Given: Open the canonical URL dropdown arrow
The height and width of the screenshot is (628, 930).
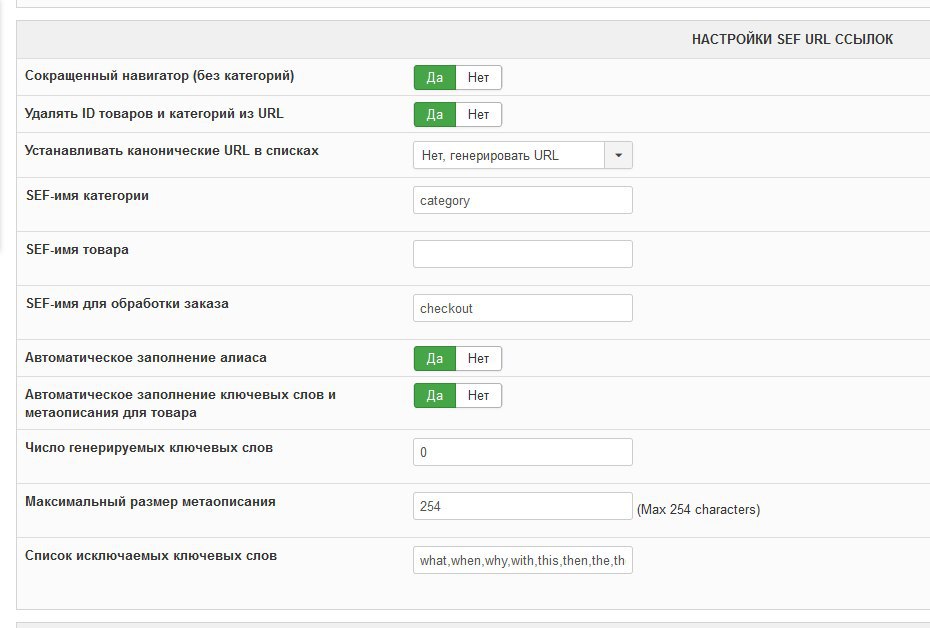Looking at the screenshot, I should point(618,155).
